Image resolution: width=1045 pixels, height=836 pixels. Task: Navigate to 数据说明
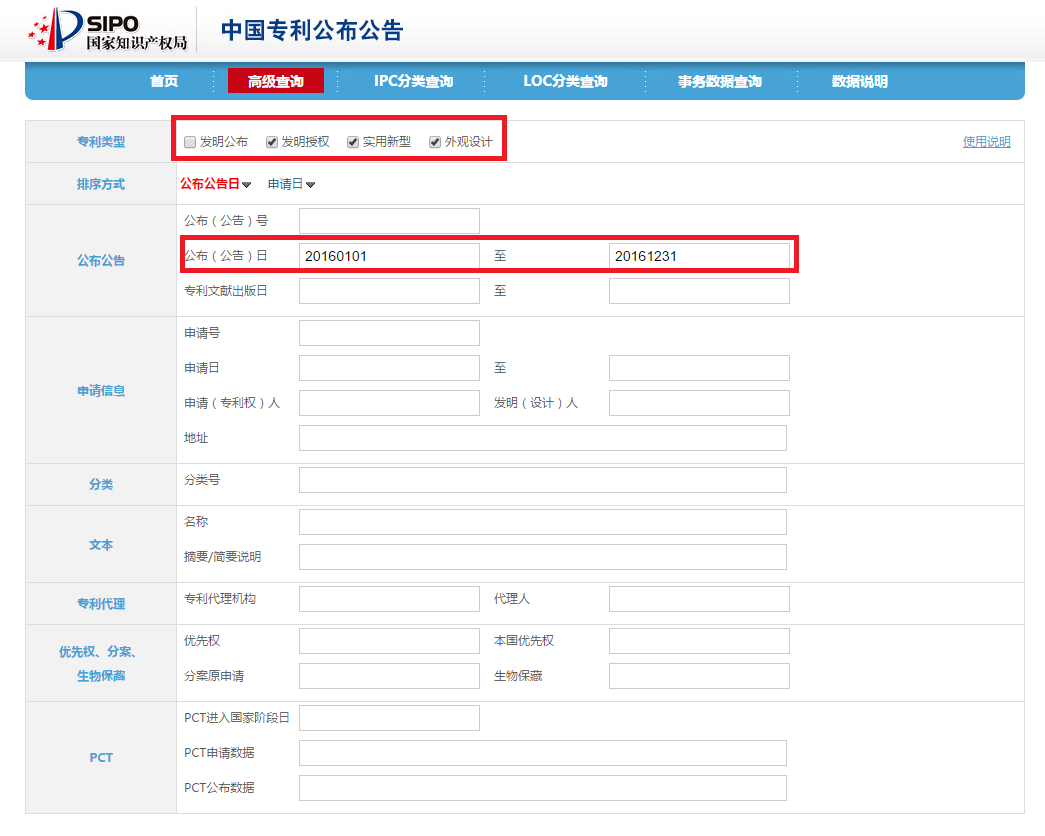[x=859, y=82]
